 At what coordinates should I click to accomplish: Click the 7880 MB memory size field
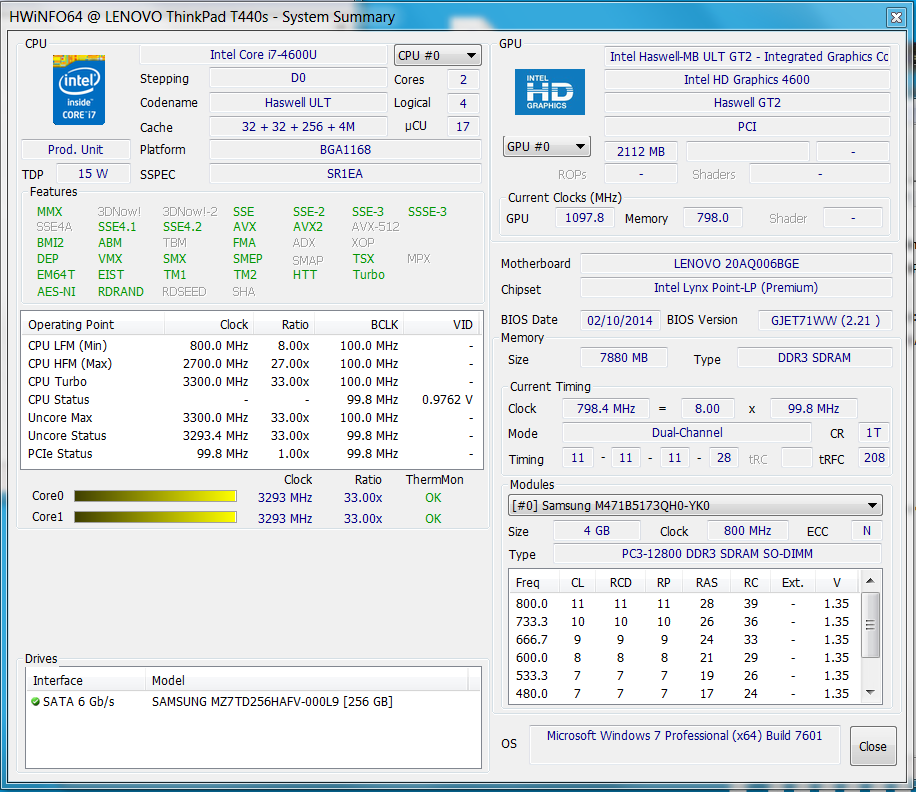[x=624, y=357]
